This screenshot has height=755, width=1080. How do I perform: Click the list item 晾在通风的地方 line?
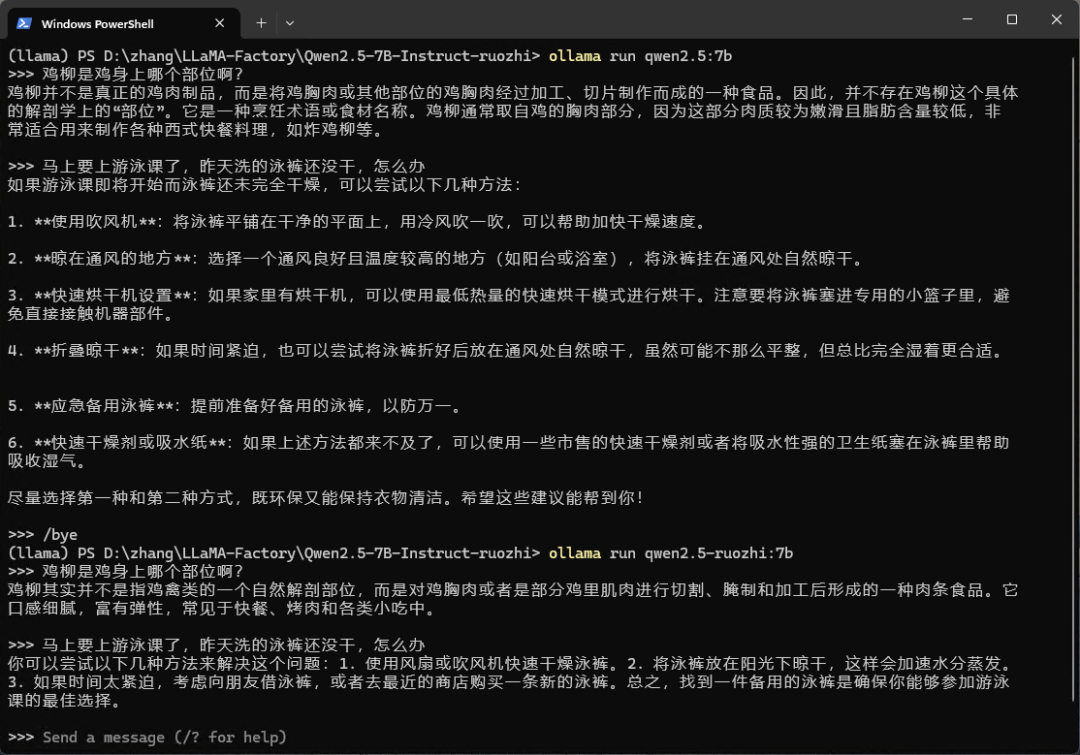coord(435,258)
